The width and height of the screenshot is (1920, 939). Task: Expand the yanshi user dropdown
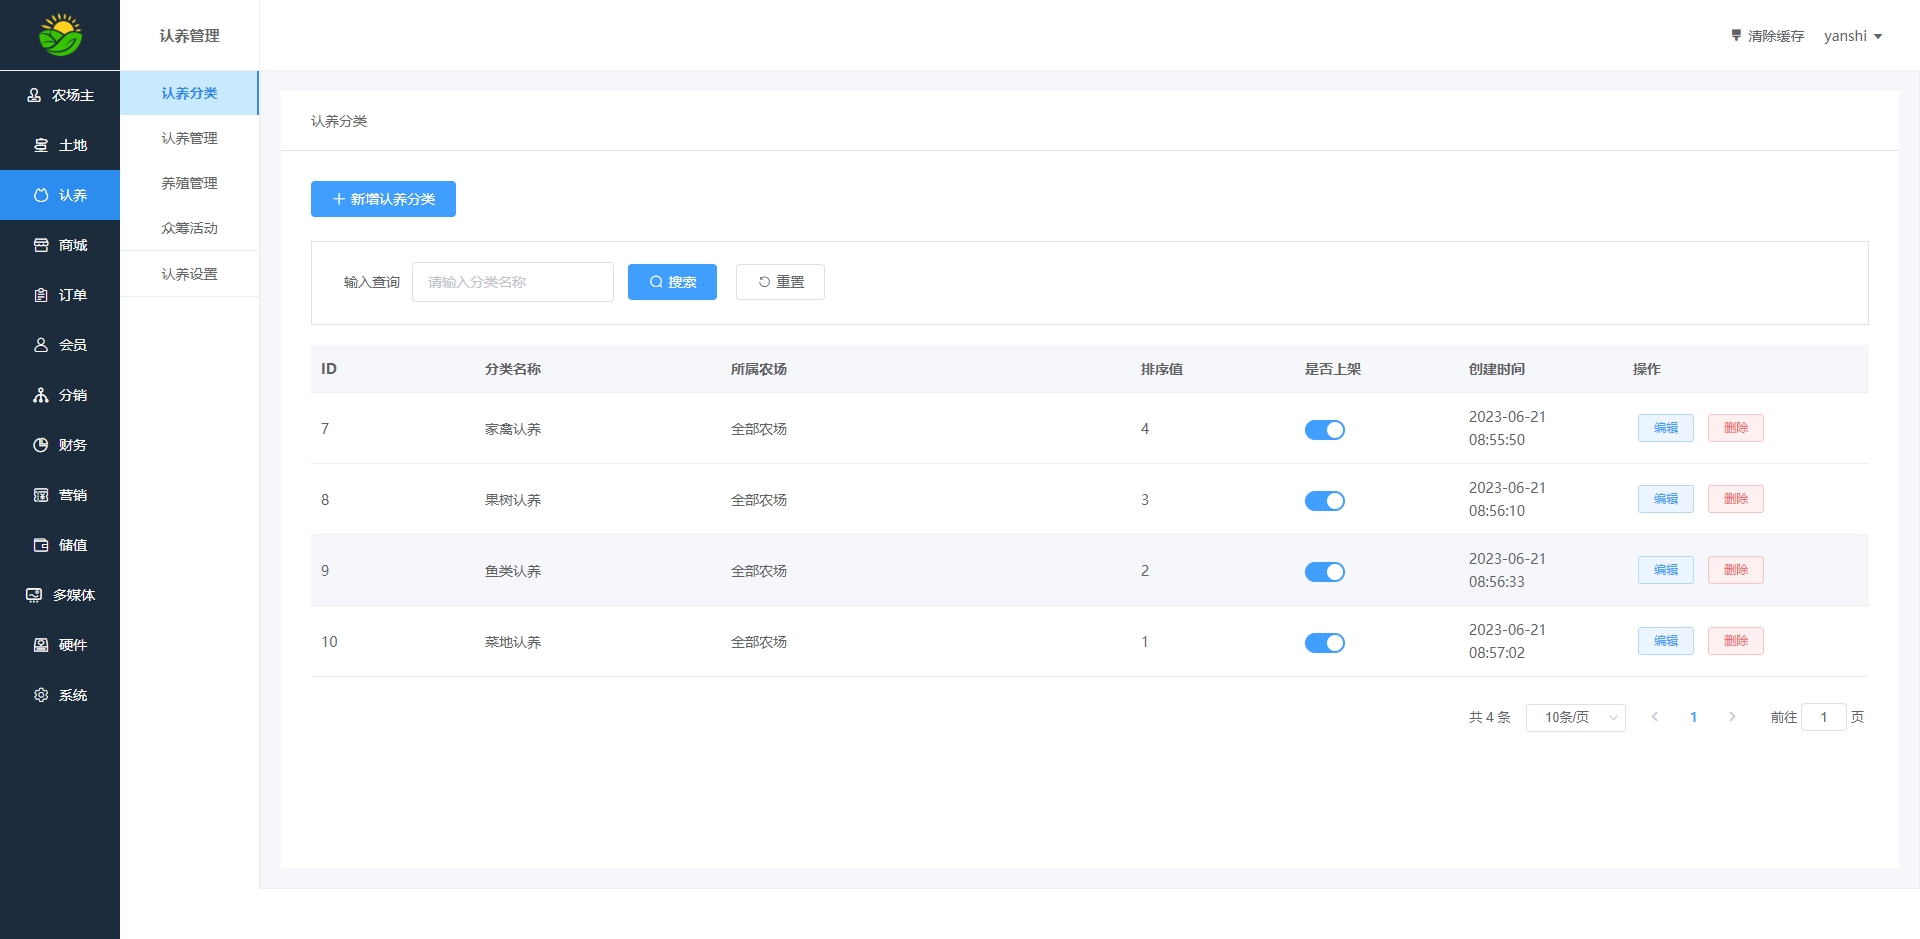click(1852, 36)
